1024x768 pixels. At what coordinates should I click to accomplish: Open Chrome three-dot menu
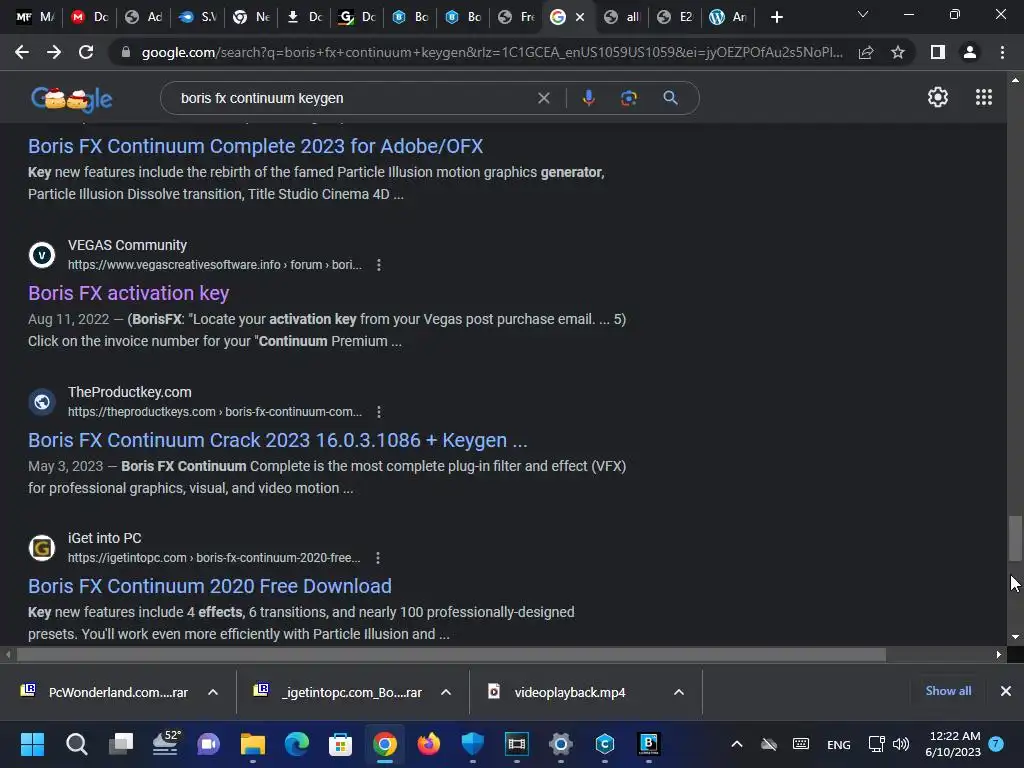tap(1002, 52)
